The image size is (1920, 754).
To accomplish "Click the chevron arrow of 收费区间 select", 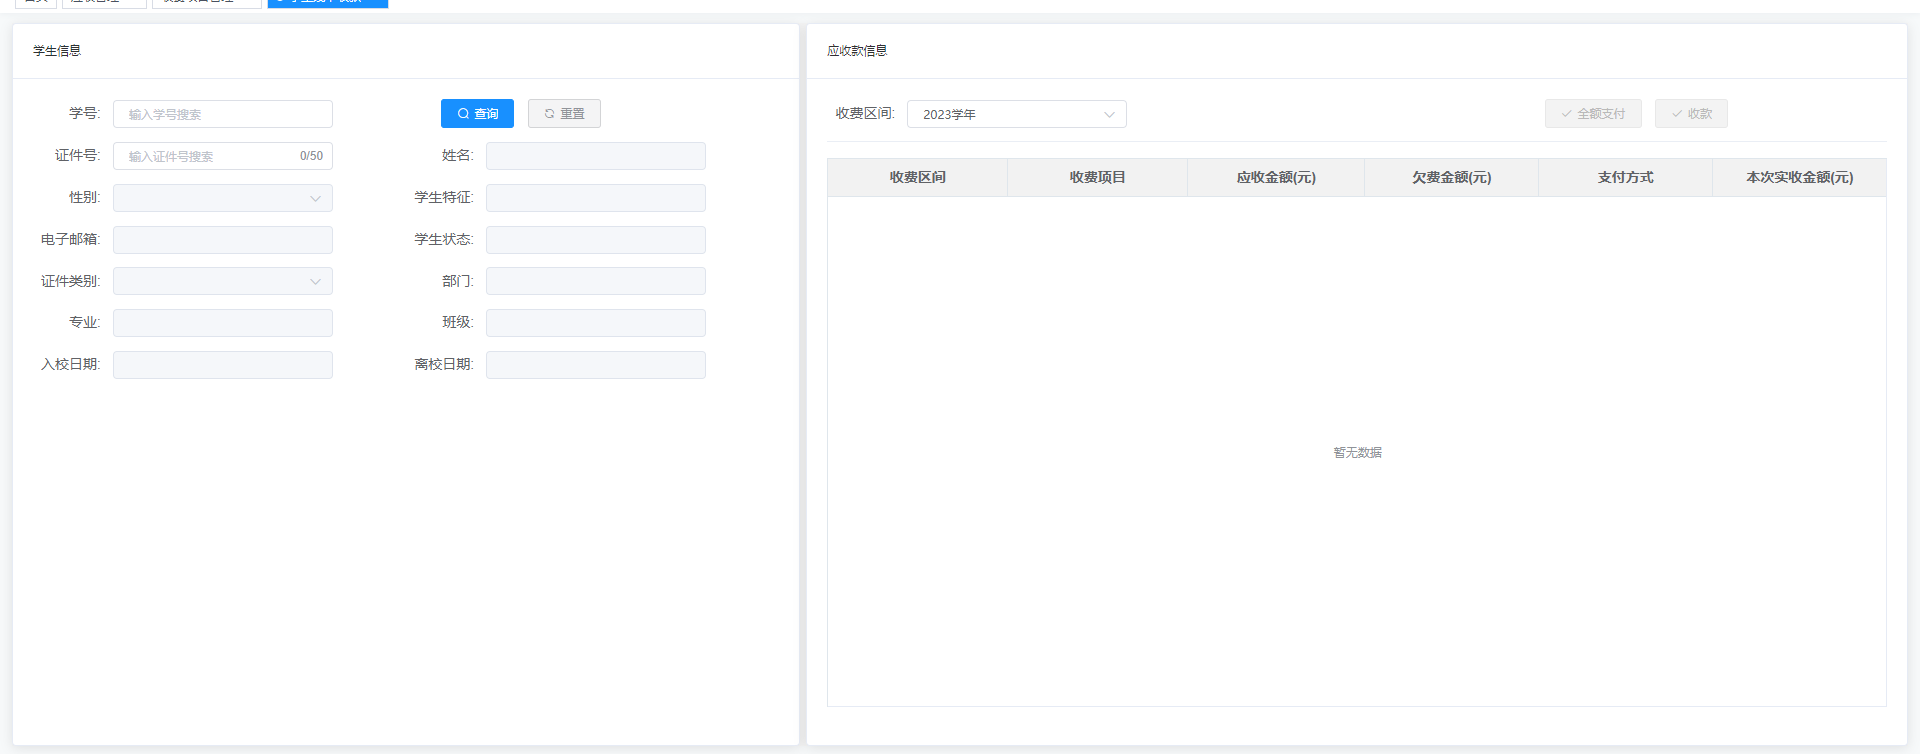I will point(1109,115).
